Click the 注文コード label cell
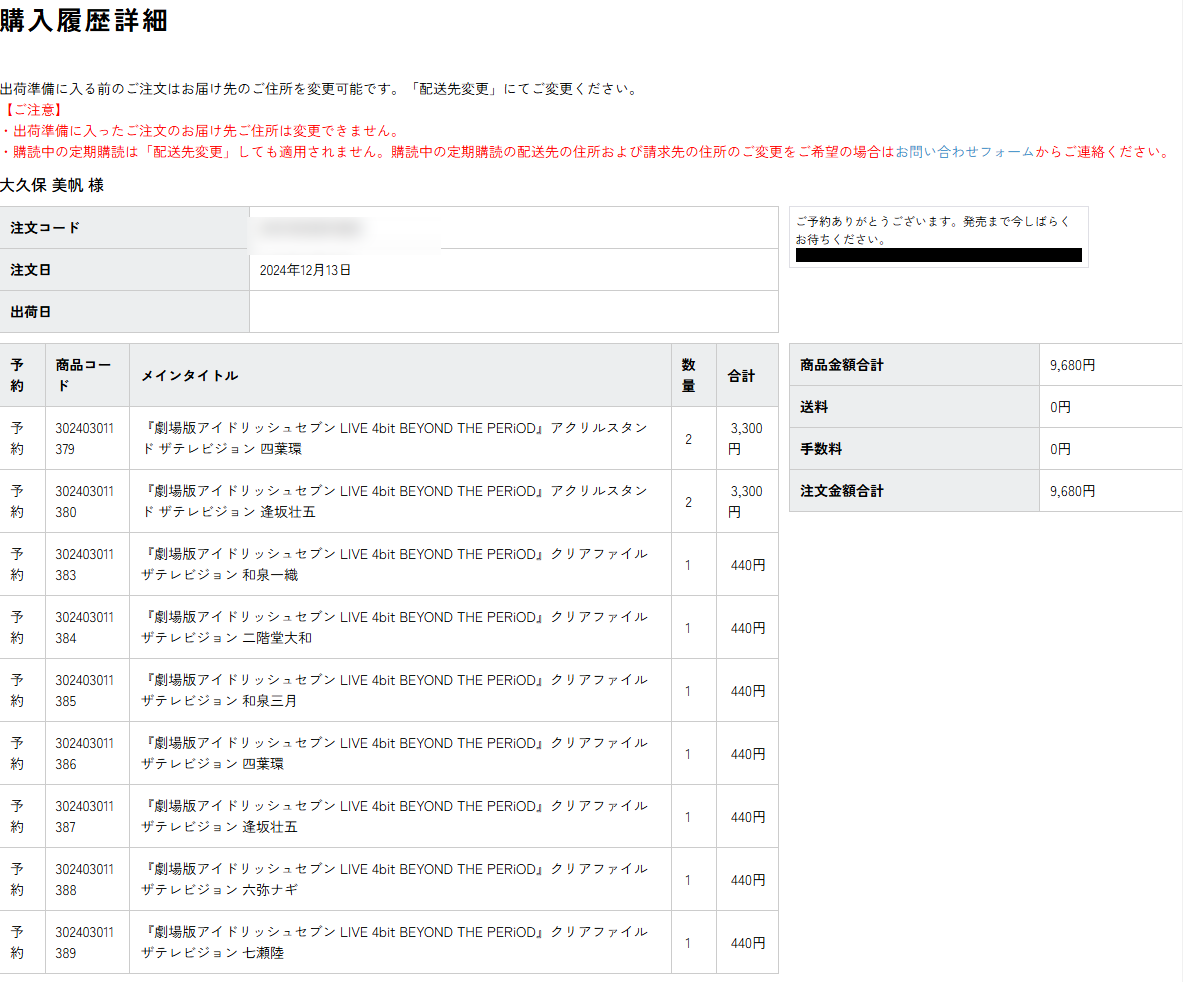 (x=124, y=228)
